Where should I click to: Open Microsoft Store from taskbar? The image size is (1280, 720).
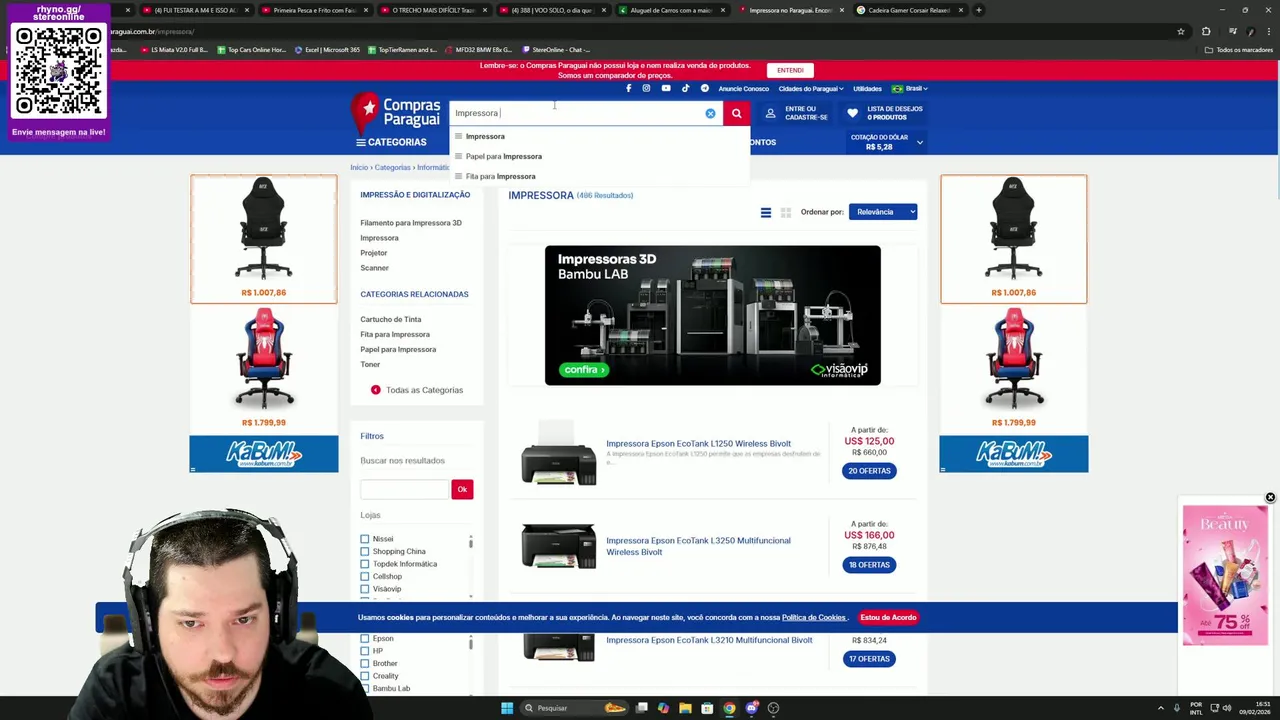[x=707, y=708]
